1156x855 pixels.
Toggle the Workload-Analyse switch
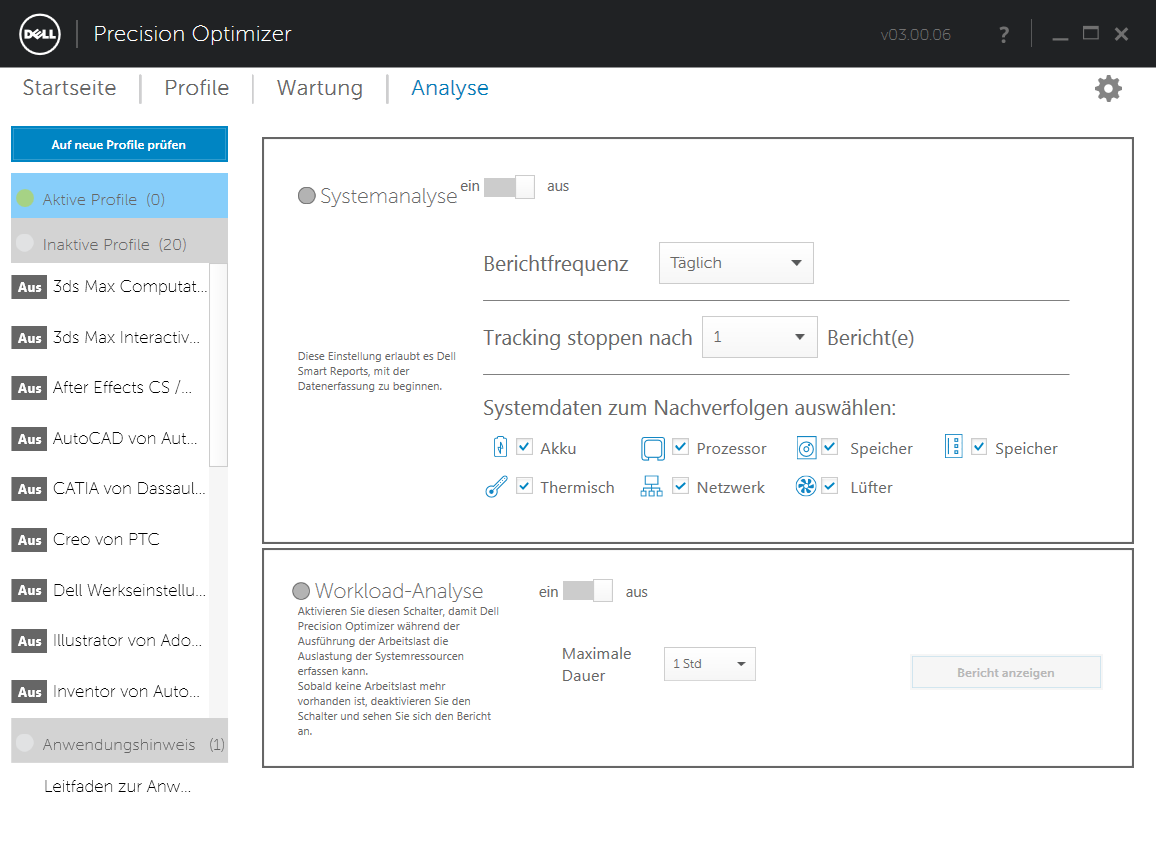pos(588,591)
